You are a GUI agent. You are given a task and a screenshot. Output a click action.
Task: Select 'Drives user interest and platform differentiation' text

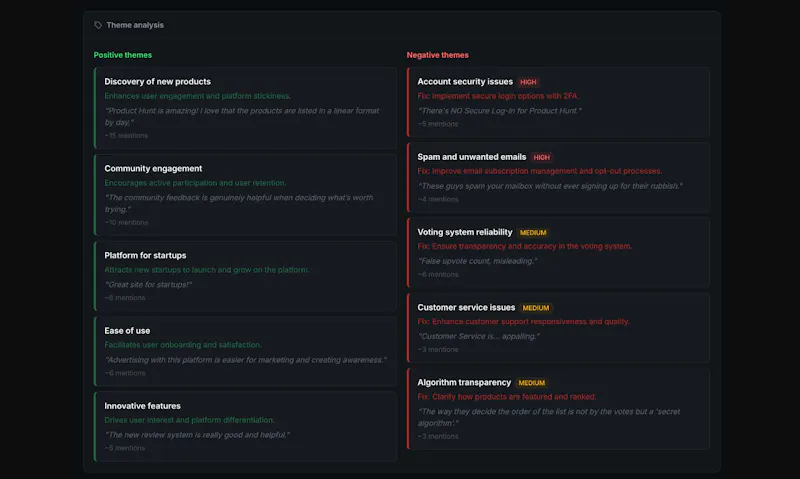point(189,420)
